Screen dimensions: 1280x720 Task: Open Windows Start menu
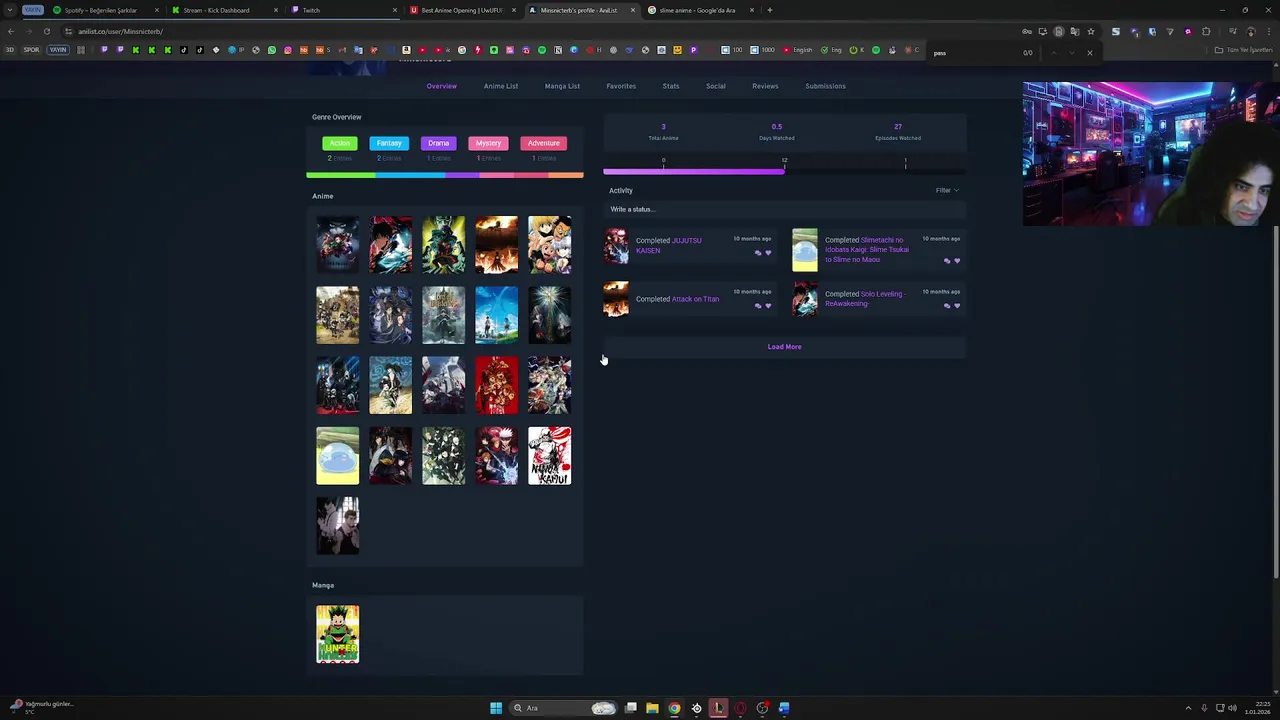click(x=496, y=708)
